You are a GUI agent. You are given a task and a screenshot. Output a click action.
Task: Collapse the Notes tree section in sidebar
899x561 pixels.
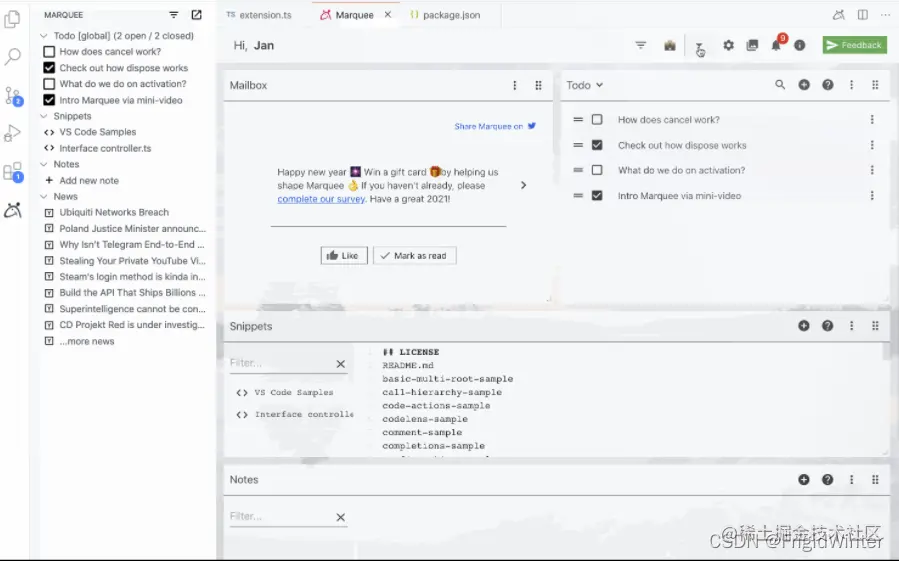pyautogui.click(x=44, y=164)
